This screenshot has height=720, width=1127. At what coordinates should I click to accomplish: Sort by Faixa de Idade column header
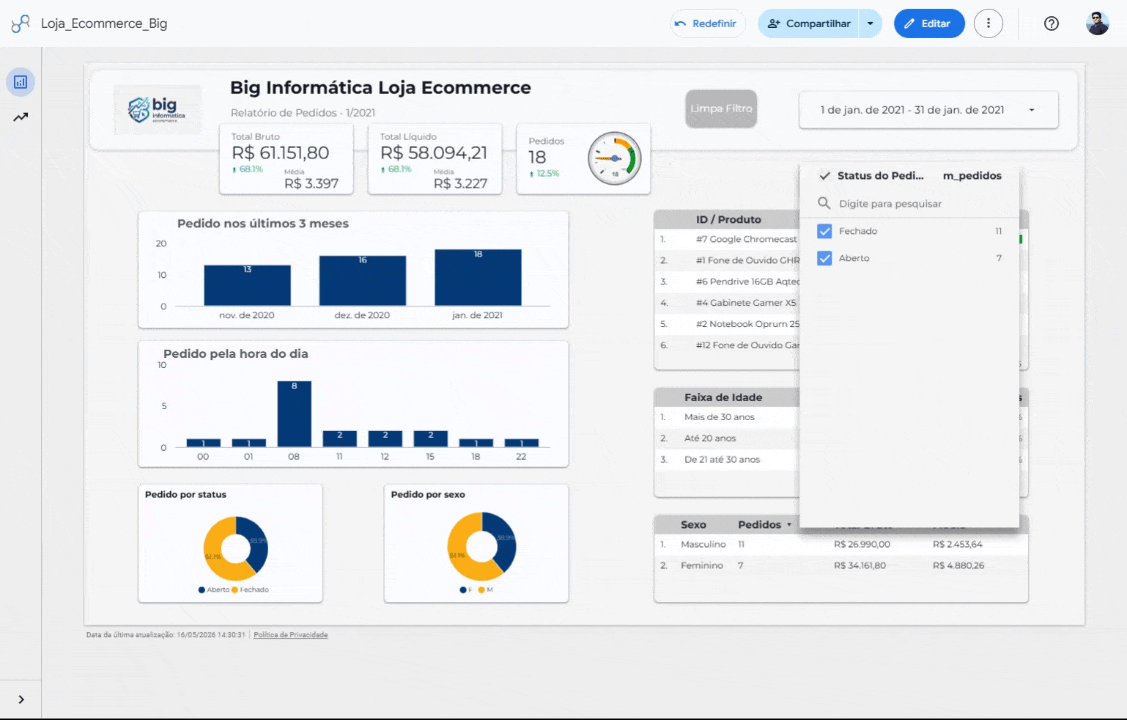[x=723, y=397]
